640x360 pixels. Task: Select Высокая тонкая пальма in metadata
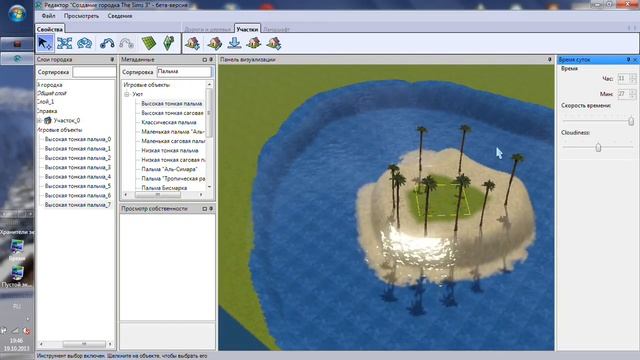(171, 104)
